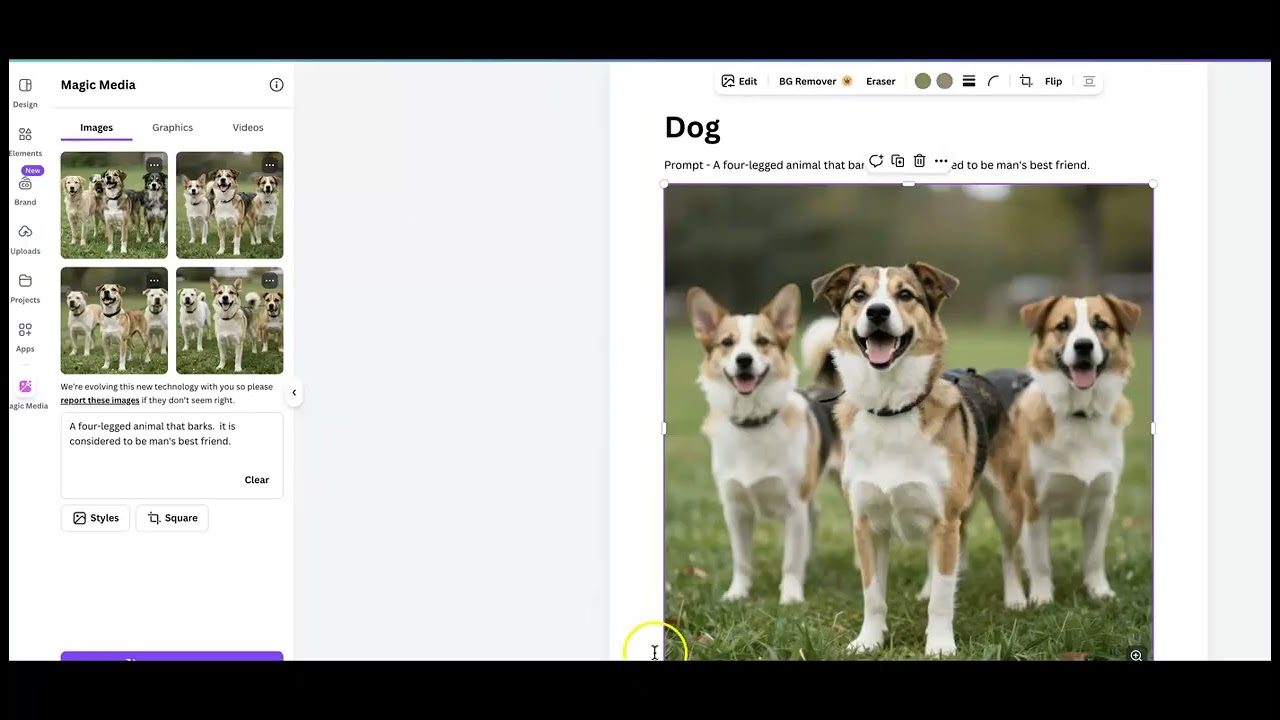Click the taupe gray color swatch

tap(945, 81)
